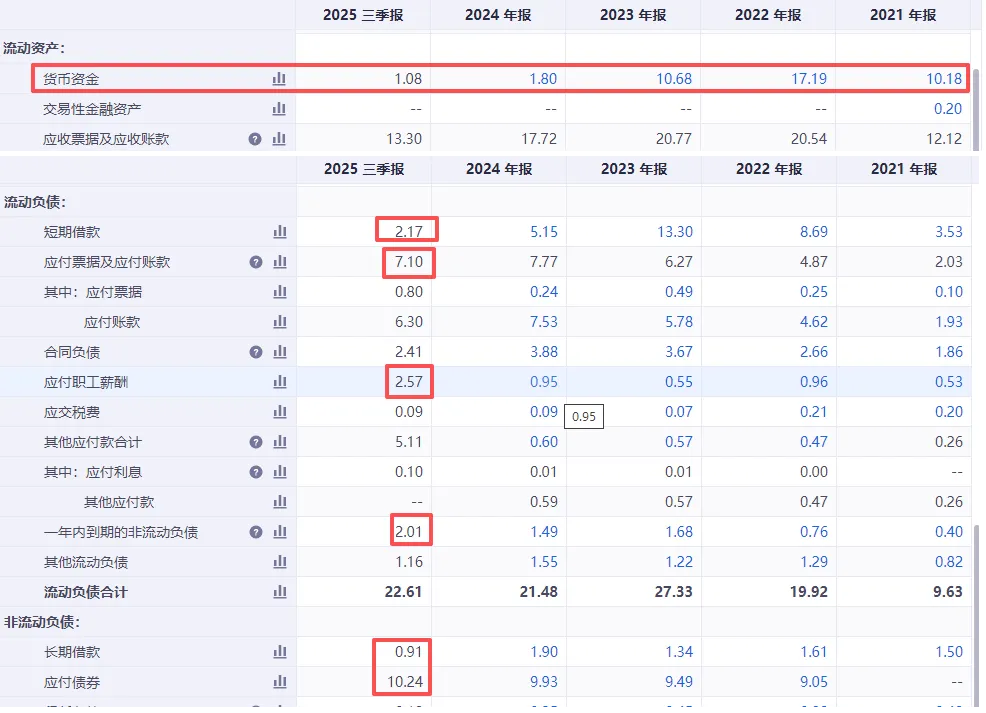Viewport: 986px width, 713px height.
Task: Click help icon beside 其他应付款合计
Action: [x=256, y=442]
